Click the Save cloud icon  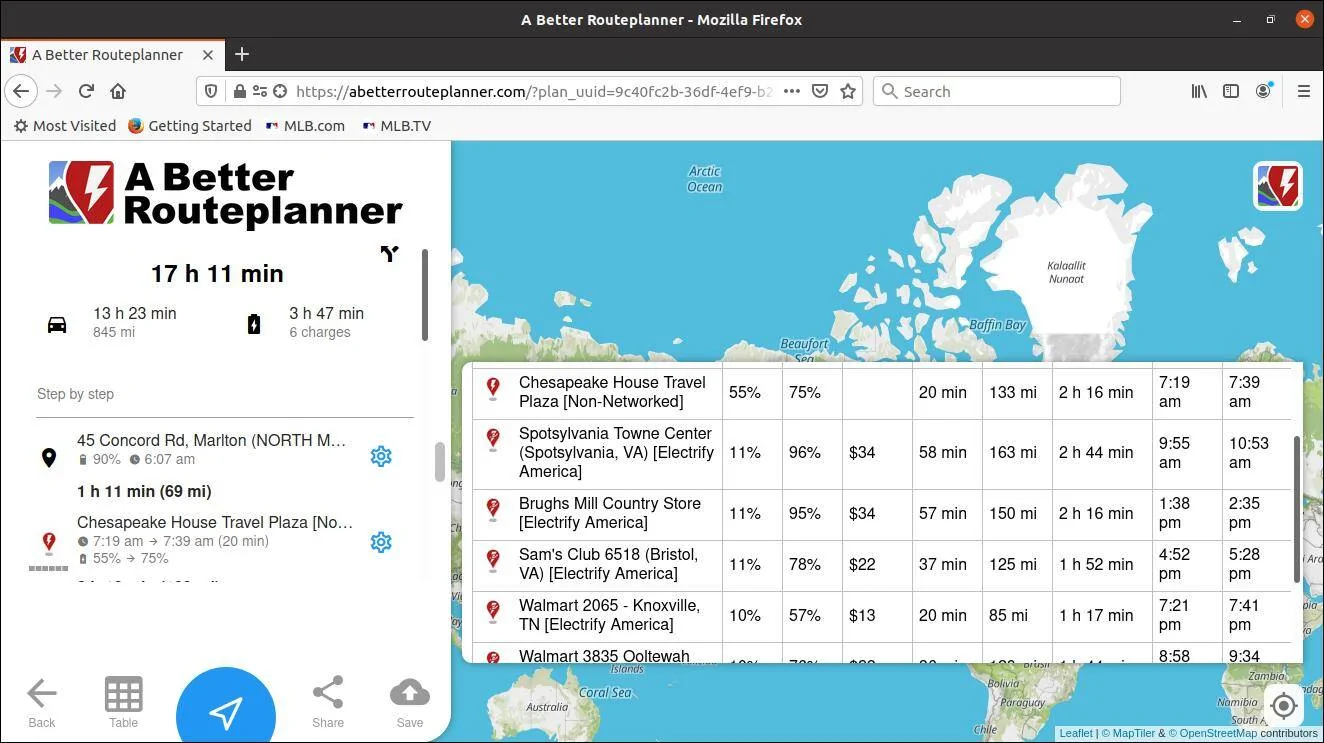point(410,692)
